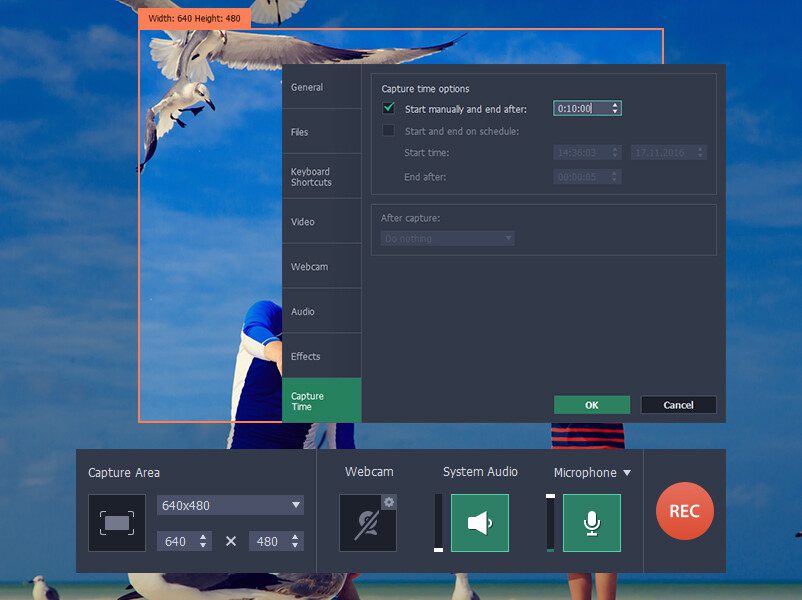Select the Capture Area frame icon
Screen dimensions: 802x600
(117, 523)
